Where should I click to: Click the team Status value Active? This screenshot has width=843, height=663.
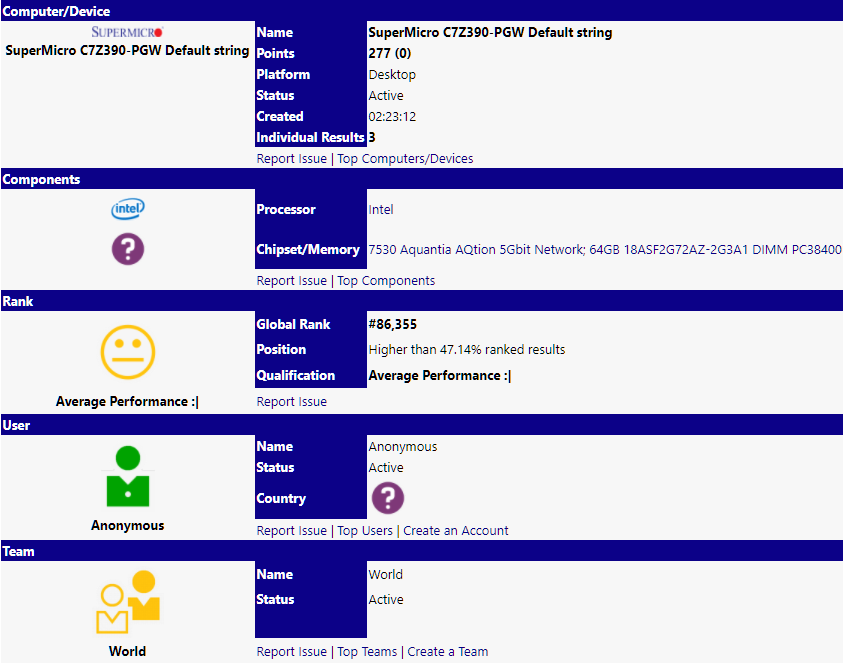(386, 600)
